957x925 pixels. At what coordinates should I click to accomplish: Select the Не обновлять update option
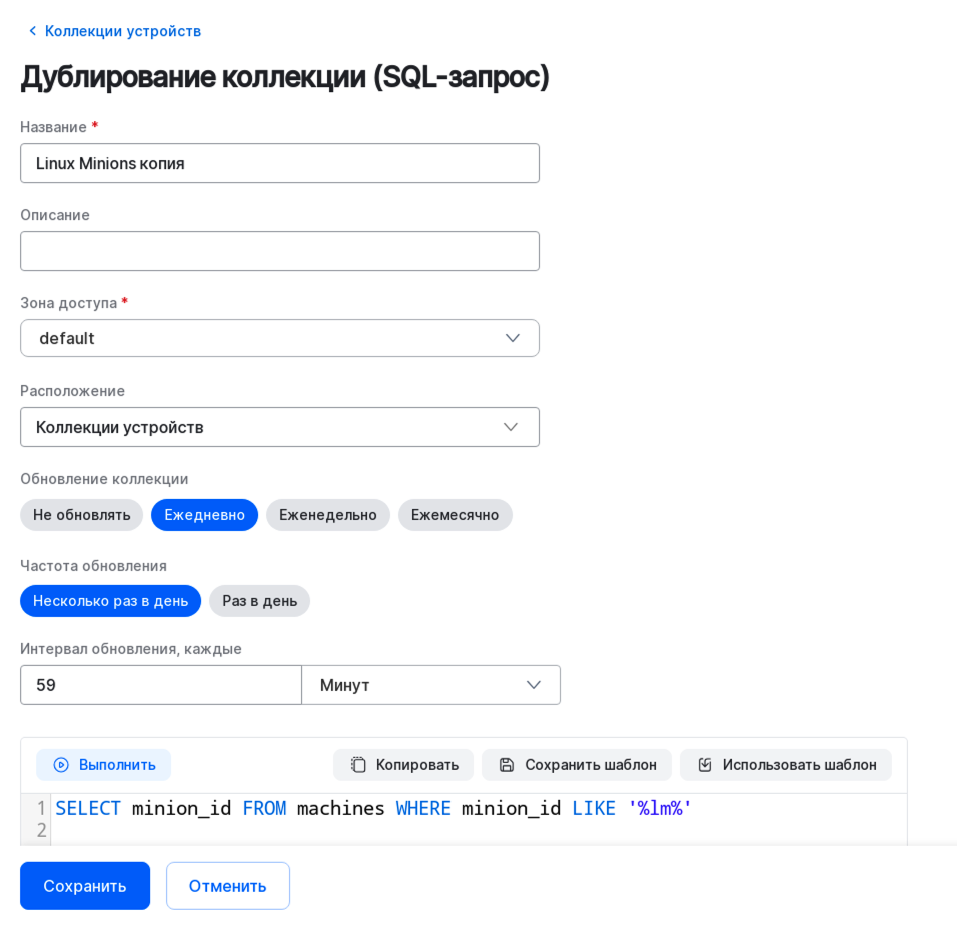coord(82,515)
